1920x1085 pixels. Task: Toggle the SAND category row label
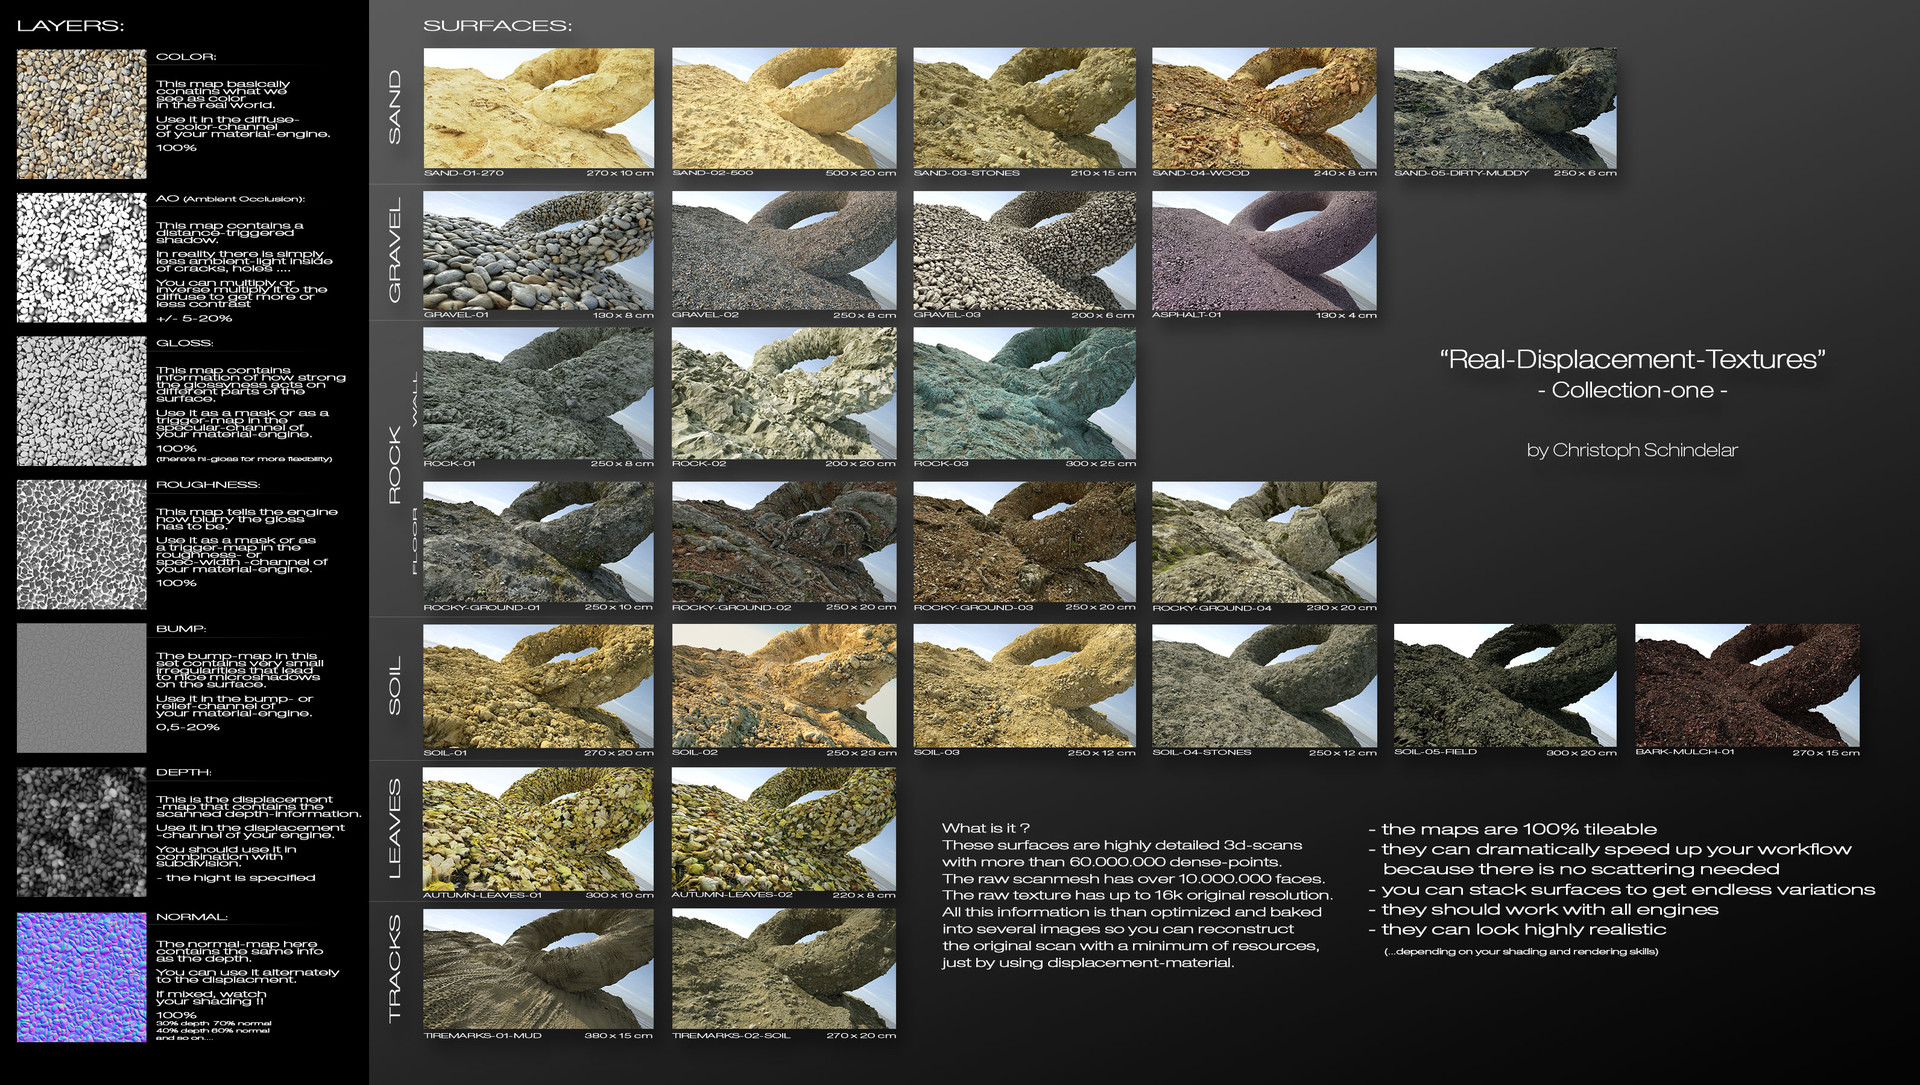point(396,105)
